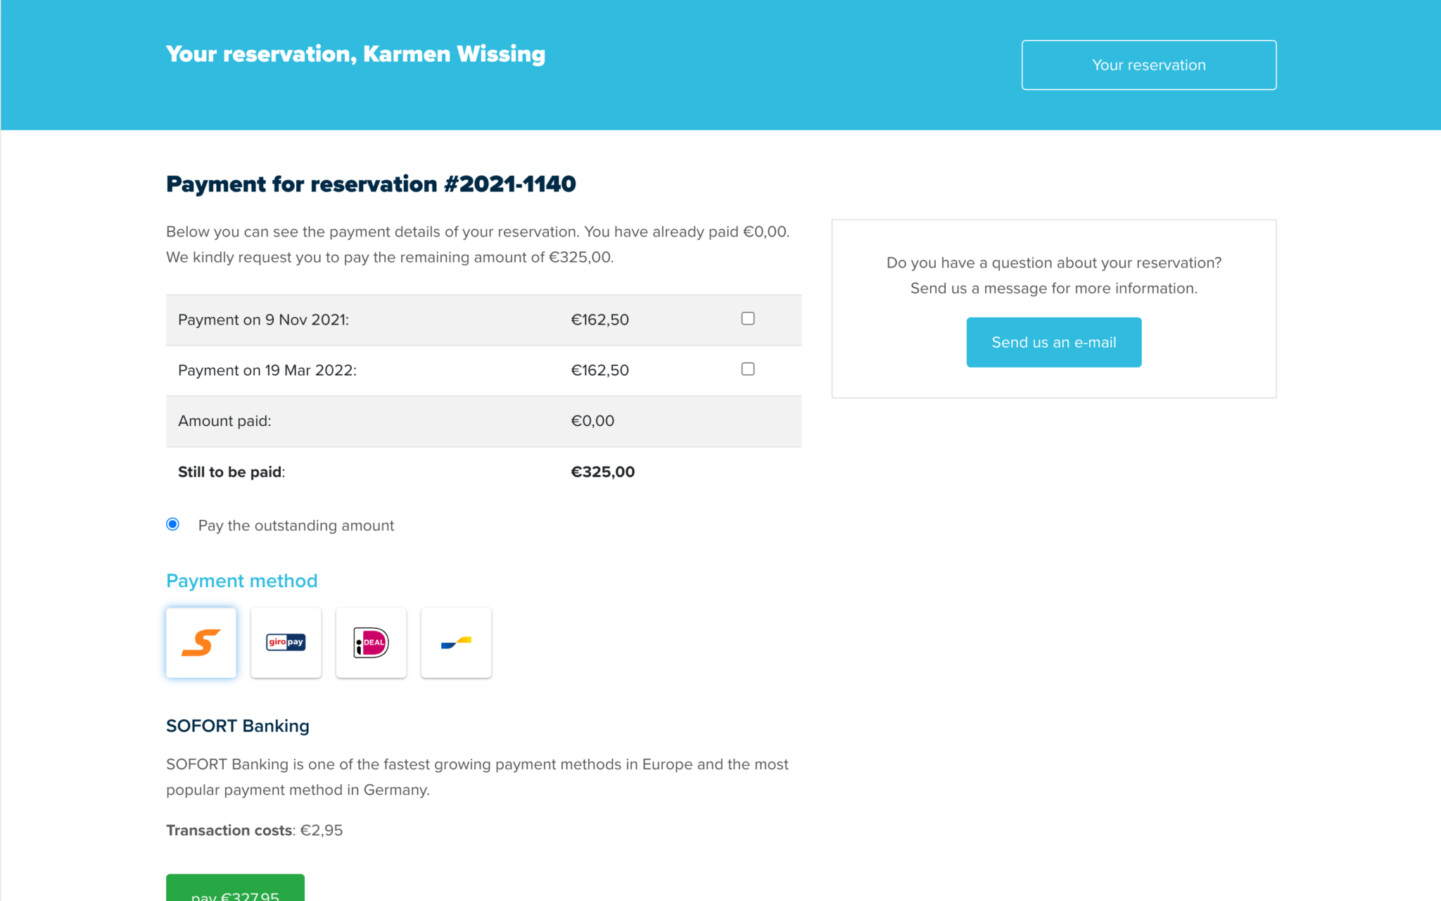
Task: Click the 'Payment method' section heading
Action: point(242,581)
